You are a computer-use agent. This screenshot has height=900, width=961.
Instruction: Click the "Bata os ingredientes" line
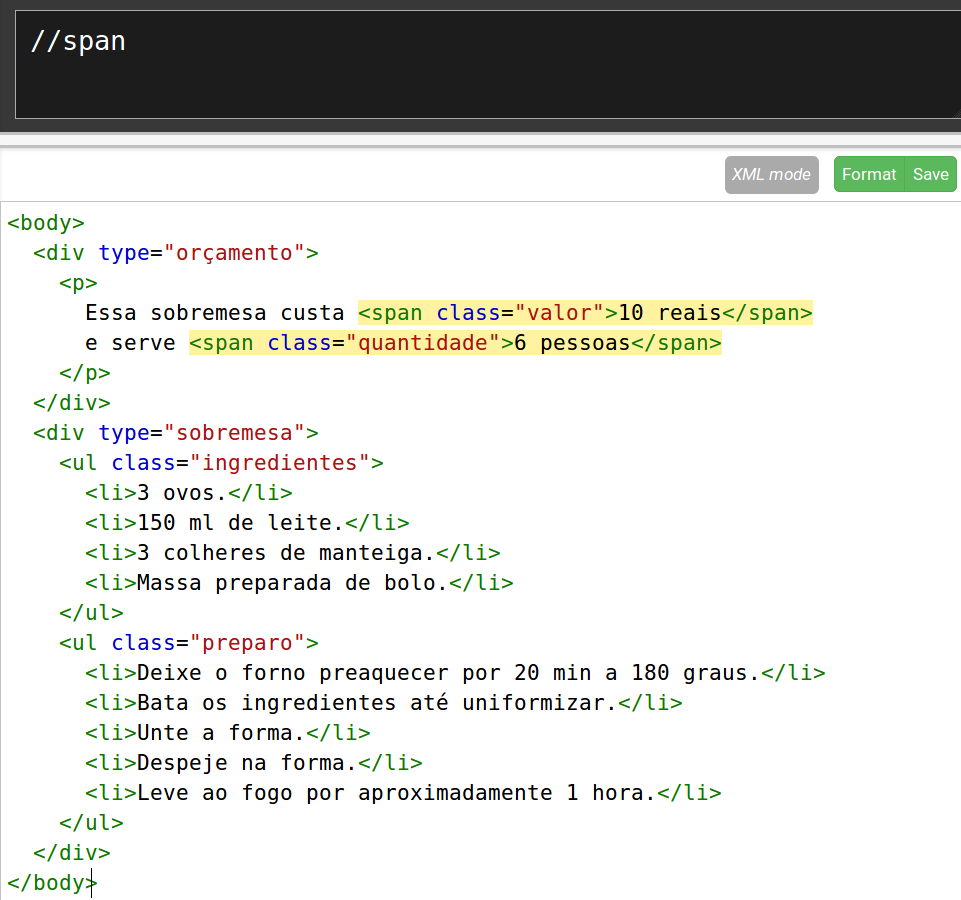(383, 703)
